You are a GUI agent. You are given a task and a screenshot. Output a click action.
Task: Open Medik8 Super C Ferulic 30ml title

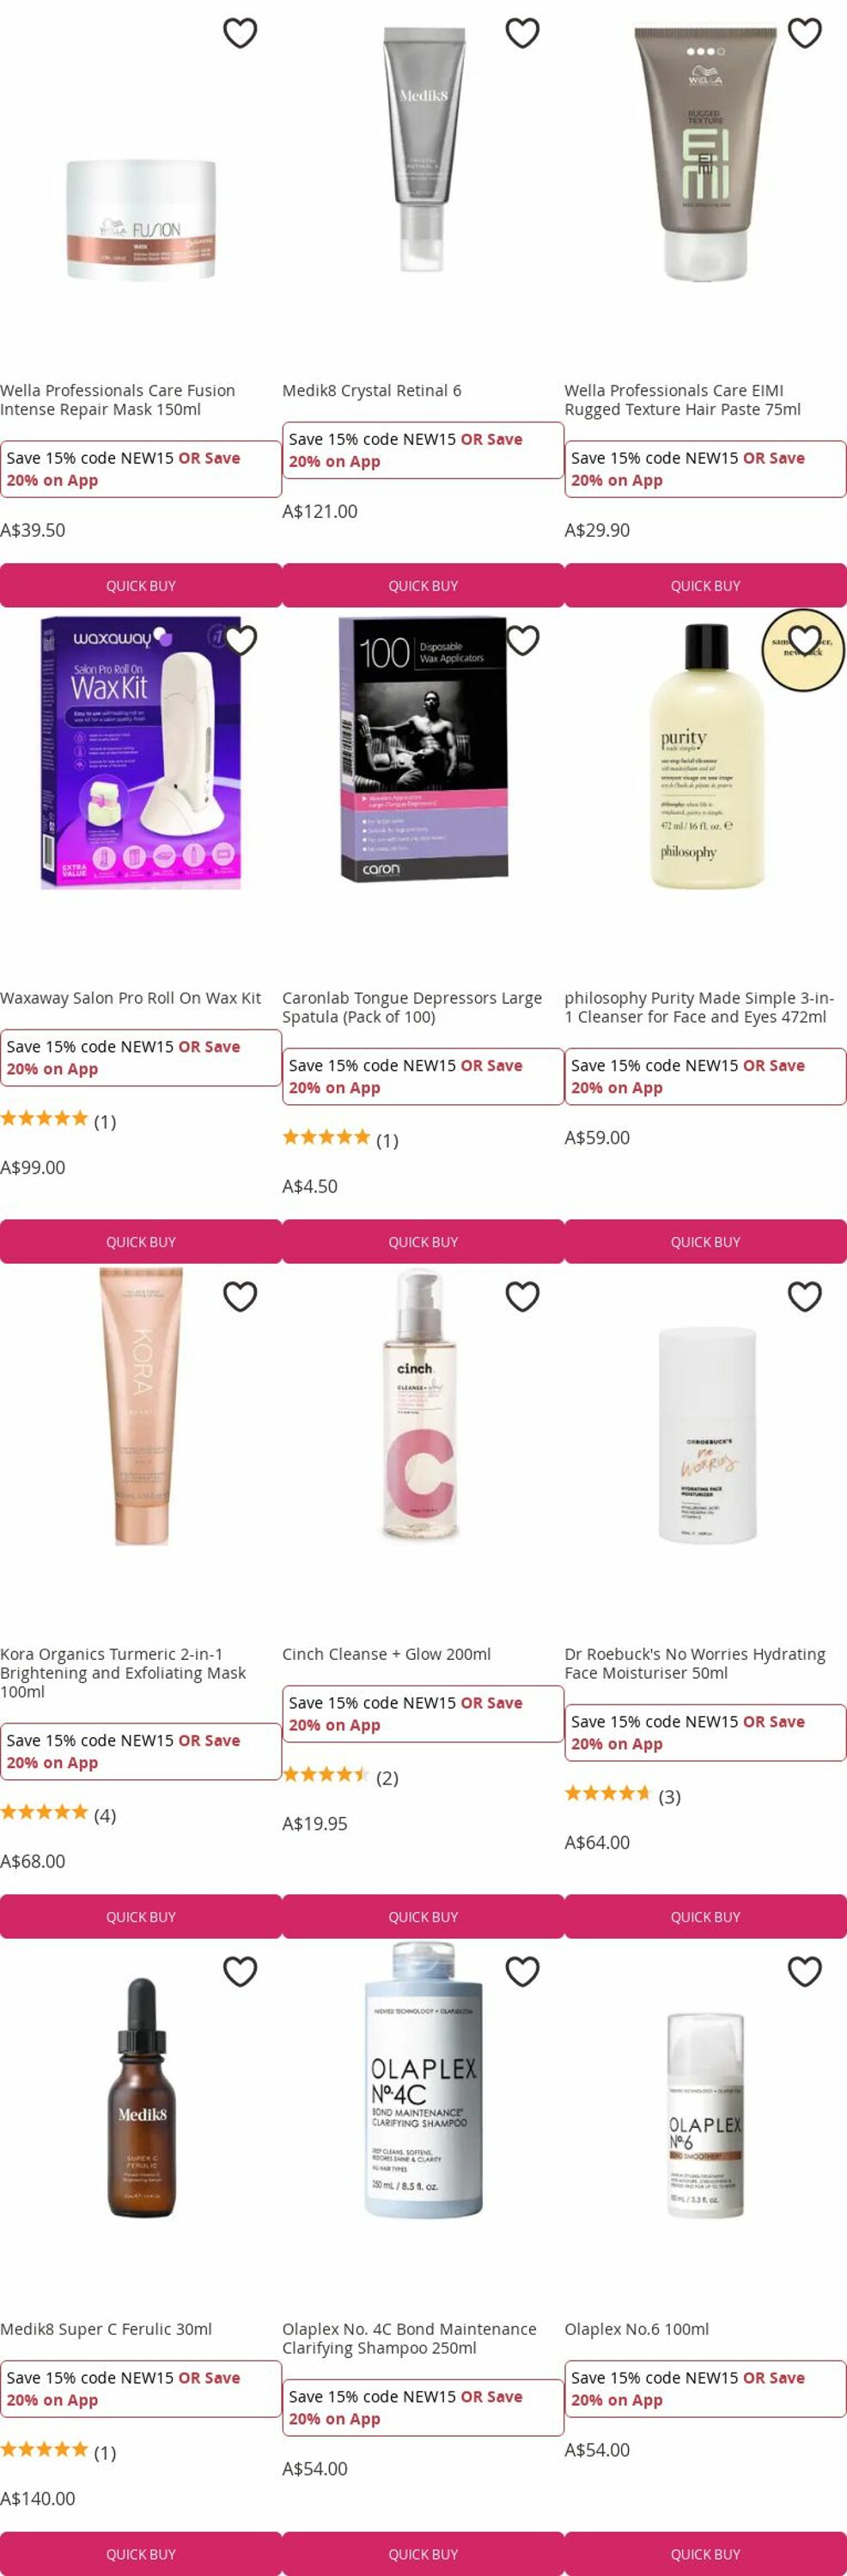(x=106, y=2329)
